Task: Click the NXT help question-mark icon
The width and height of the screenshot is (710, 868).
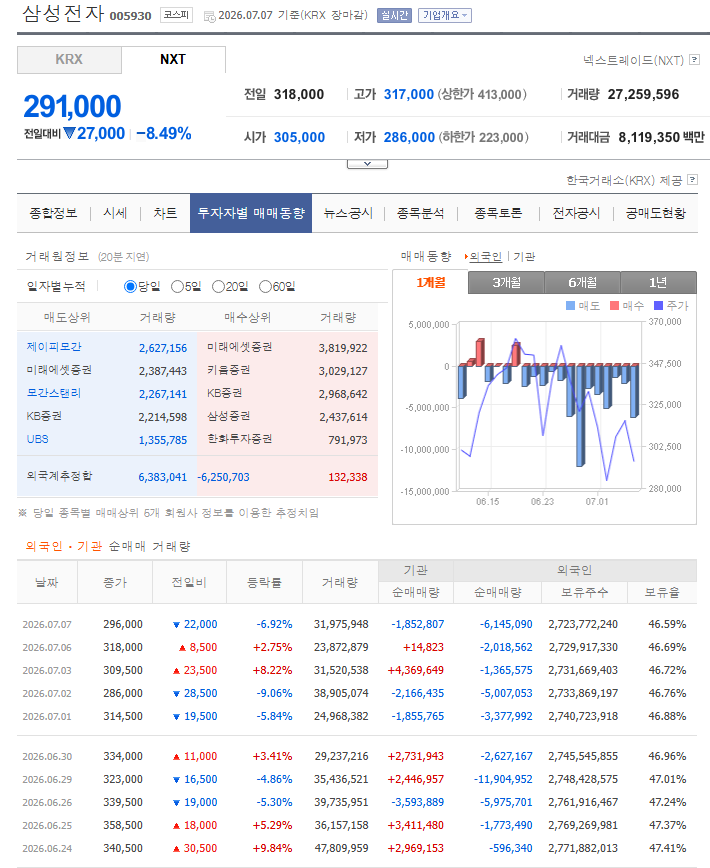Action: point(694,60)
